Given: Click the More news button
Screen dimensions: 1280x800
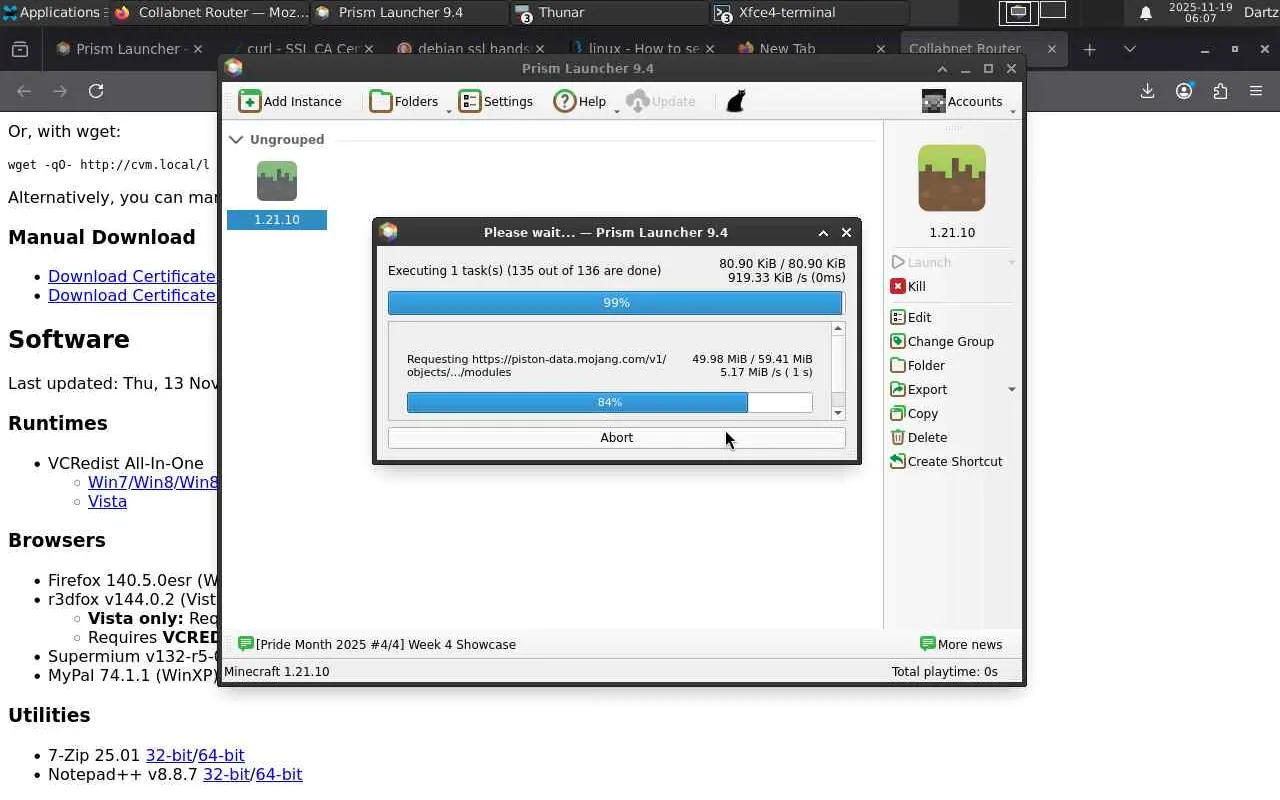Looking at the screenshot, I should [x=961, y=644].
